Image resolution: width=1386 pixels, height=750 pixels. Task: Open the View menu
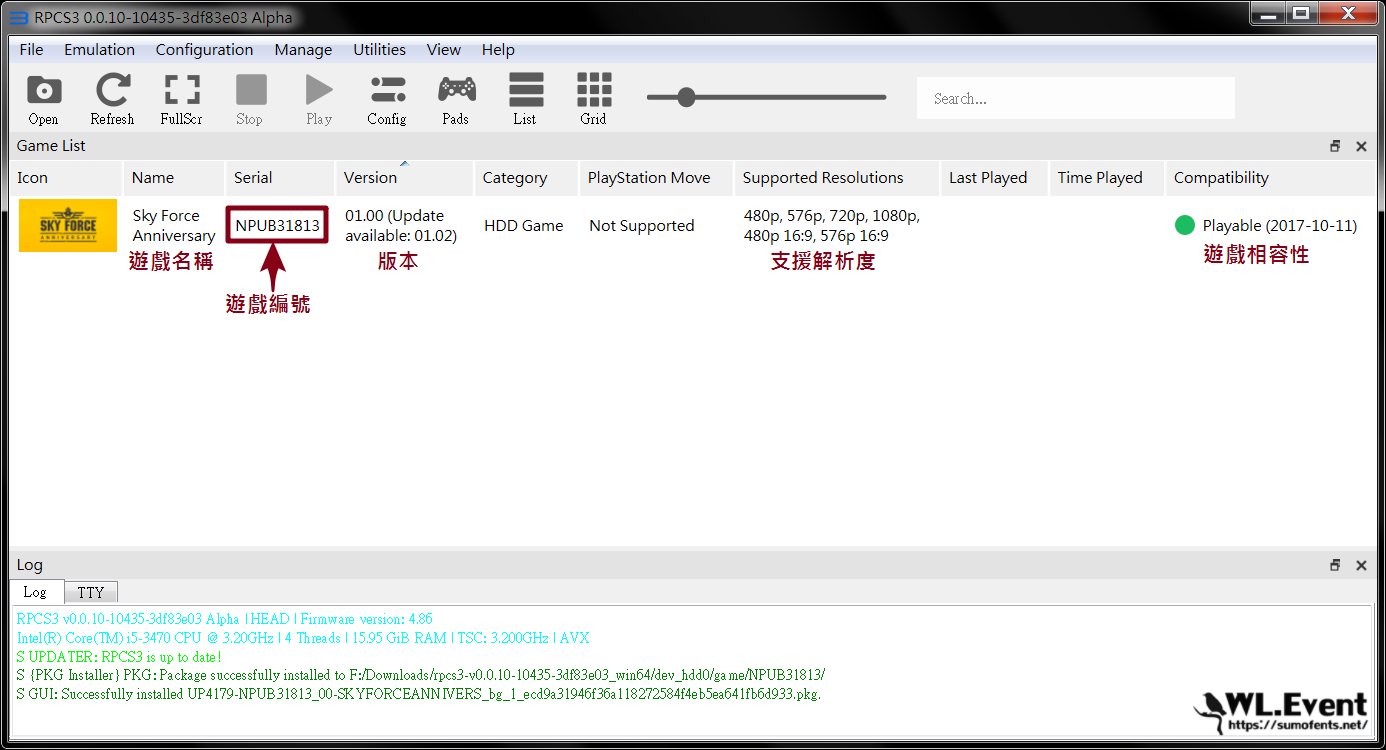click(x=443, y=49)
